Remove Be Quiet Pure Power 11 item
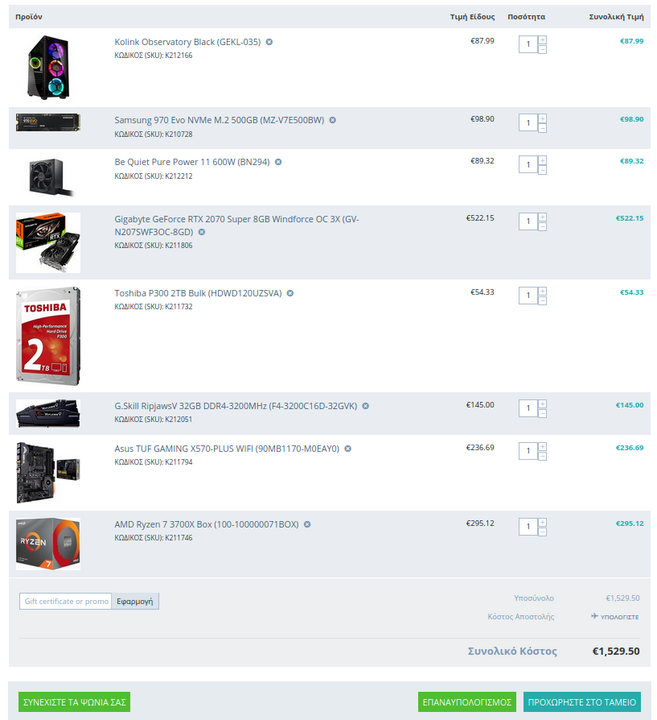 point(278,162)
